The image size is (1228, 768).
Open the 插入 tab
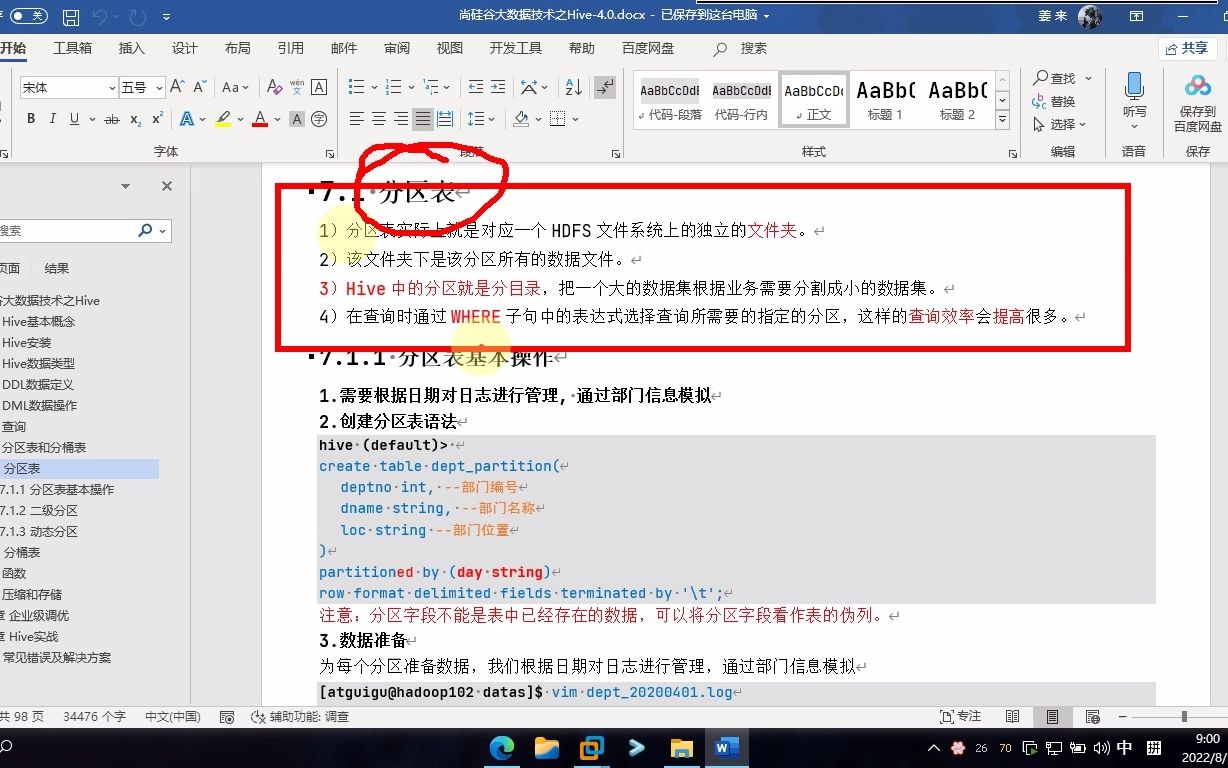[131, 48]
